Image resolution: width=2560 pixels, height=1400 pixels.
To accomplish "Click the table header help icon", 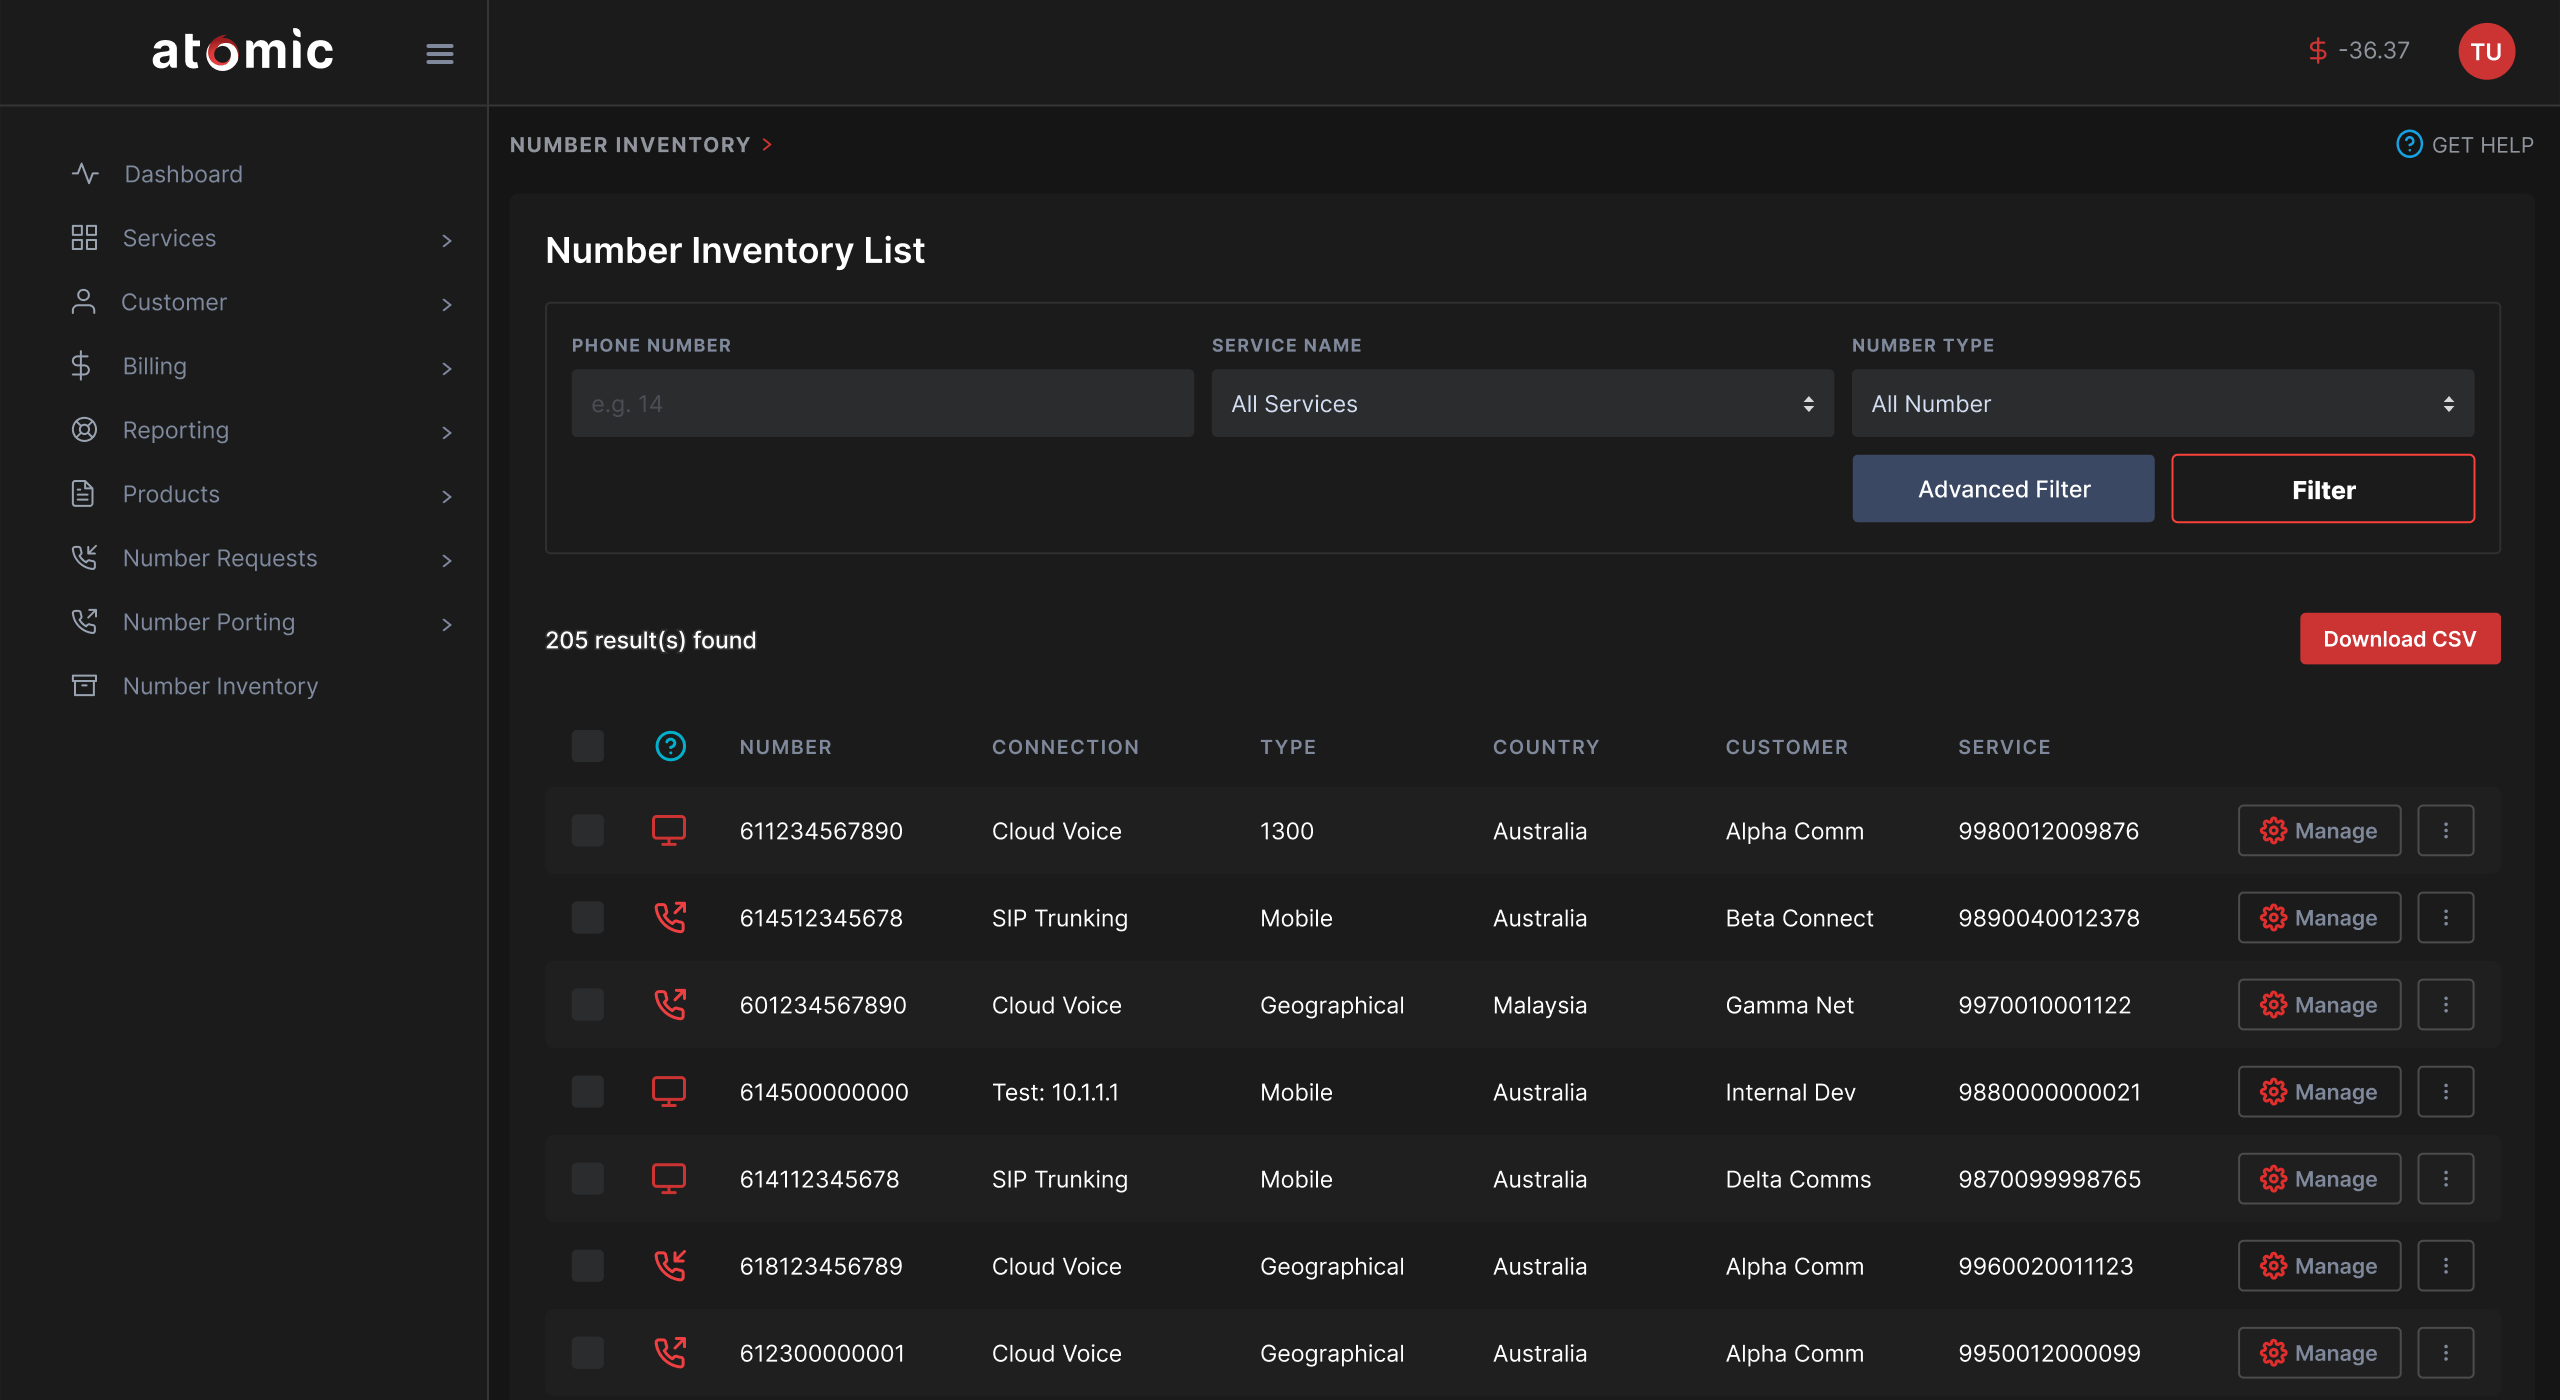I will pyautogui.click(x=670, y=746).
